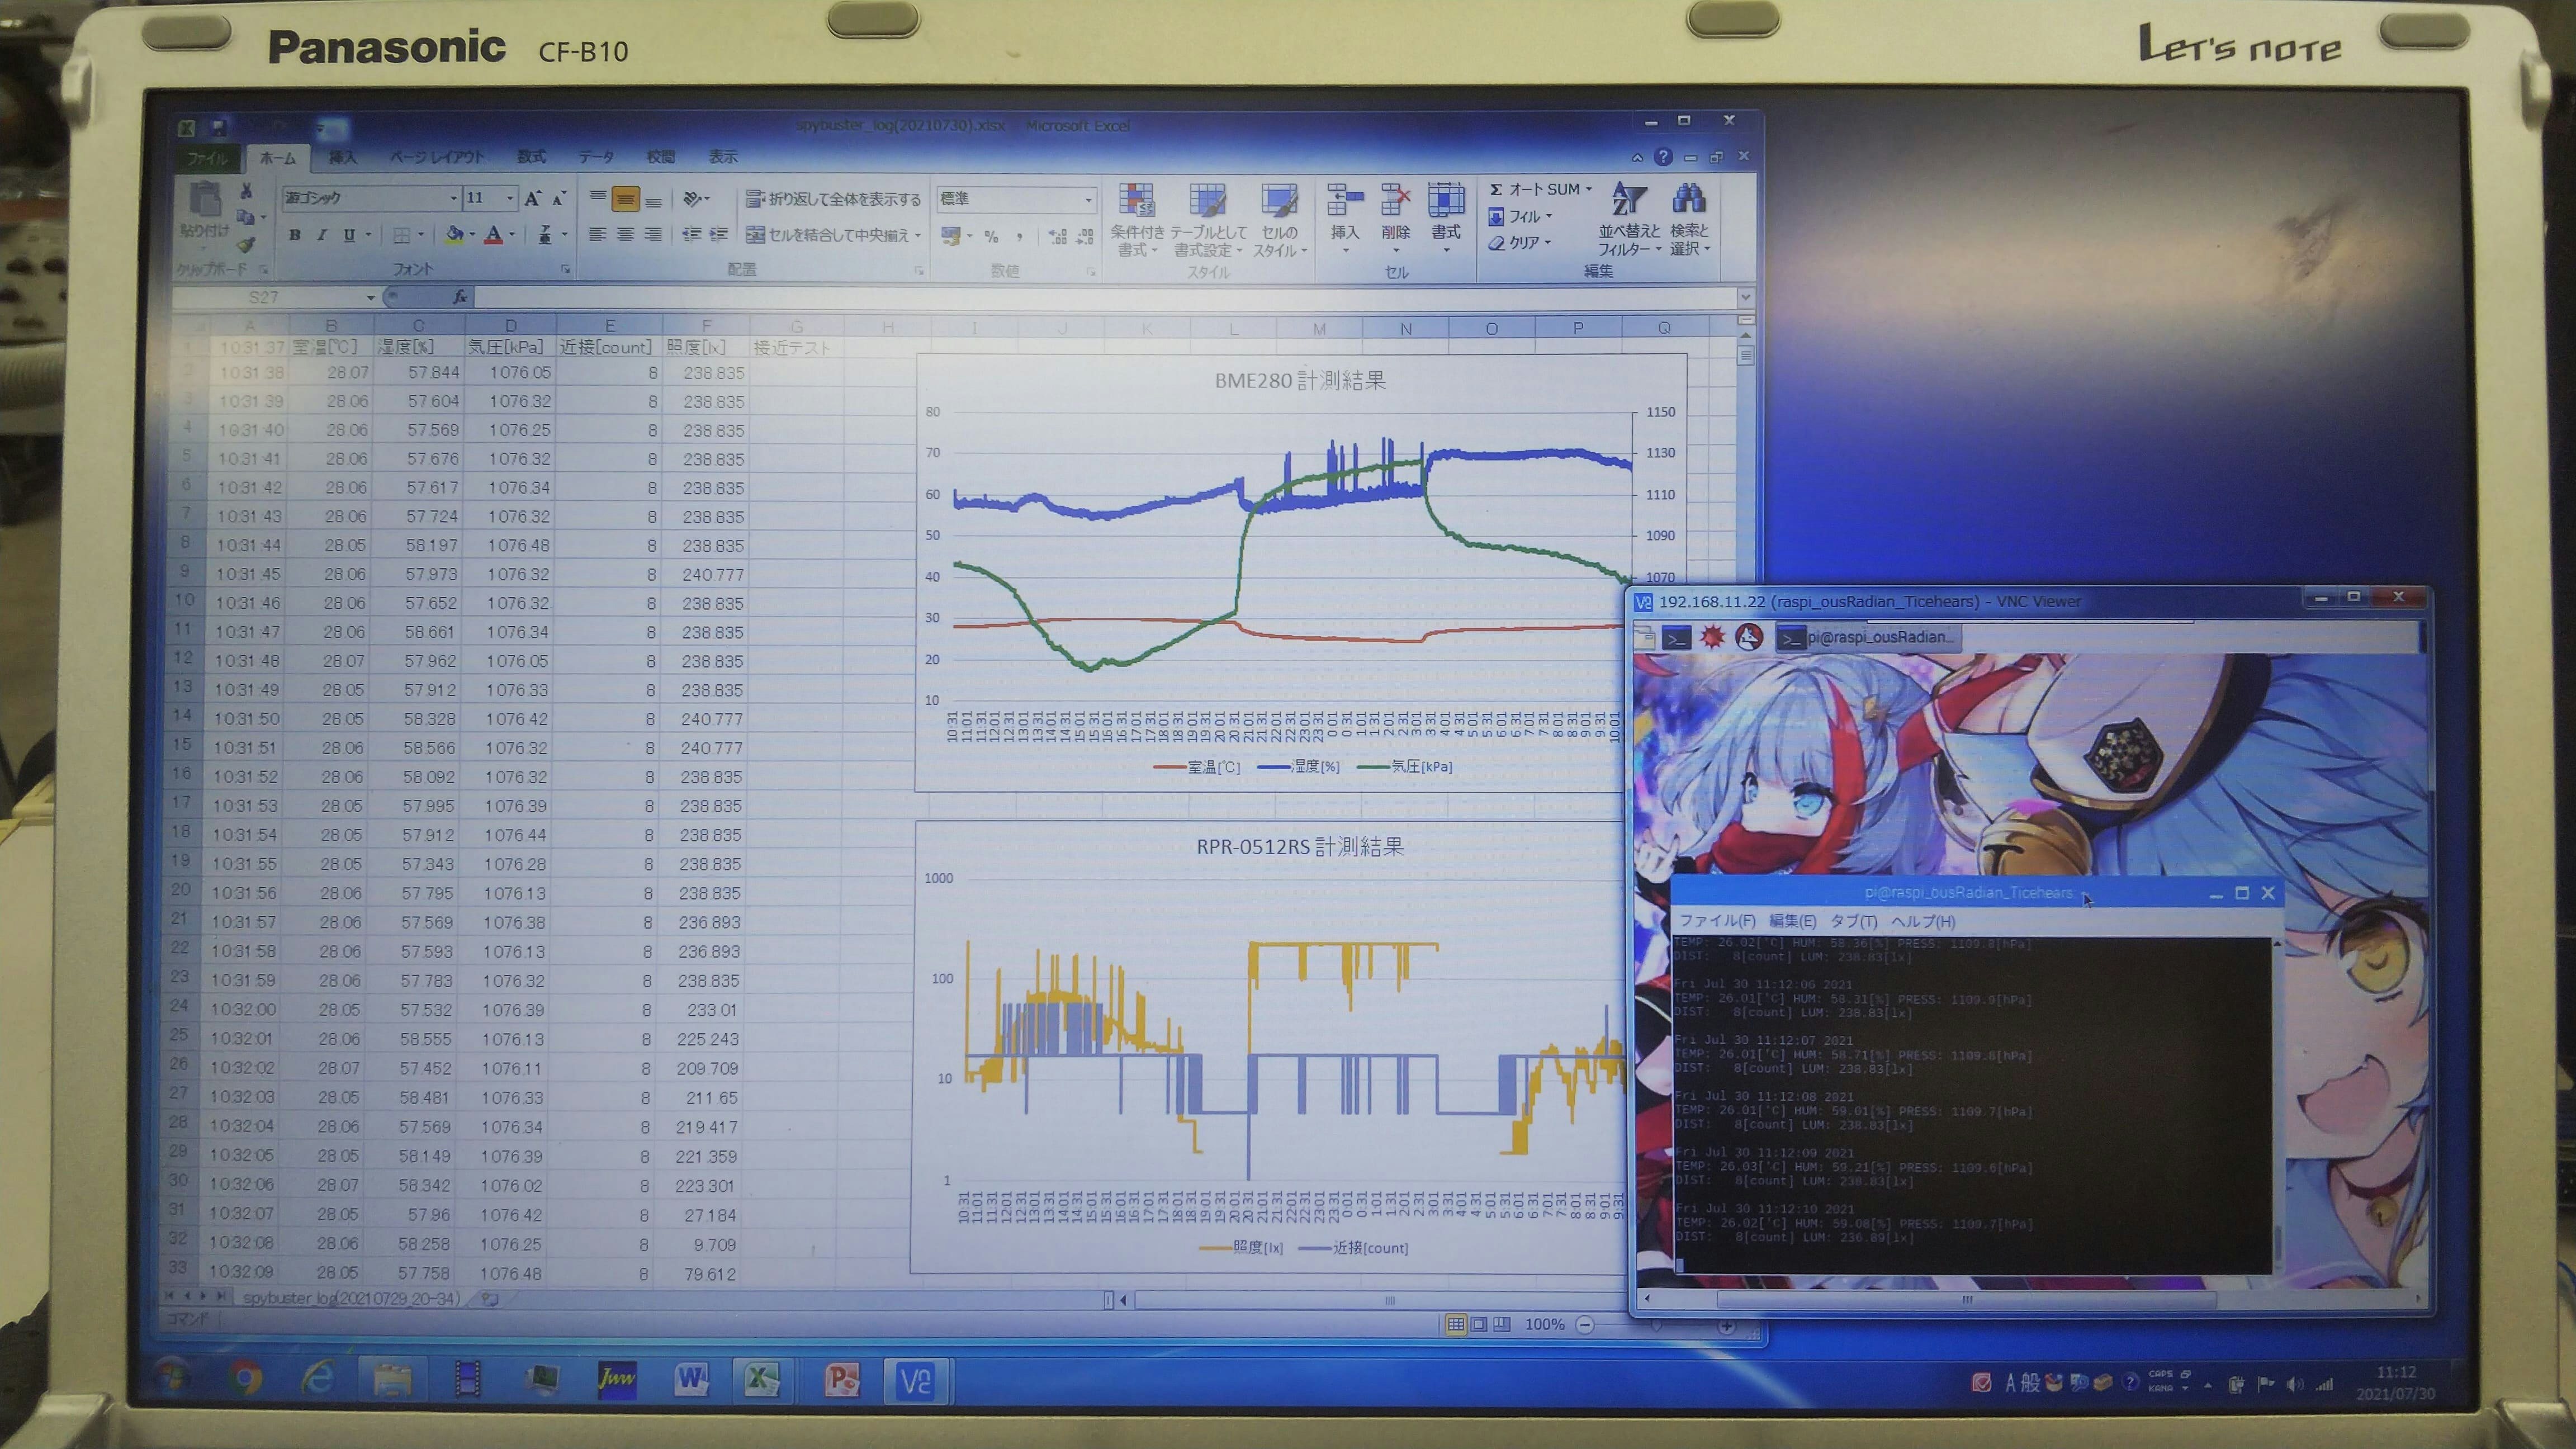
Task: Click the percent style icon
Action: 991,236
